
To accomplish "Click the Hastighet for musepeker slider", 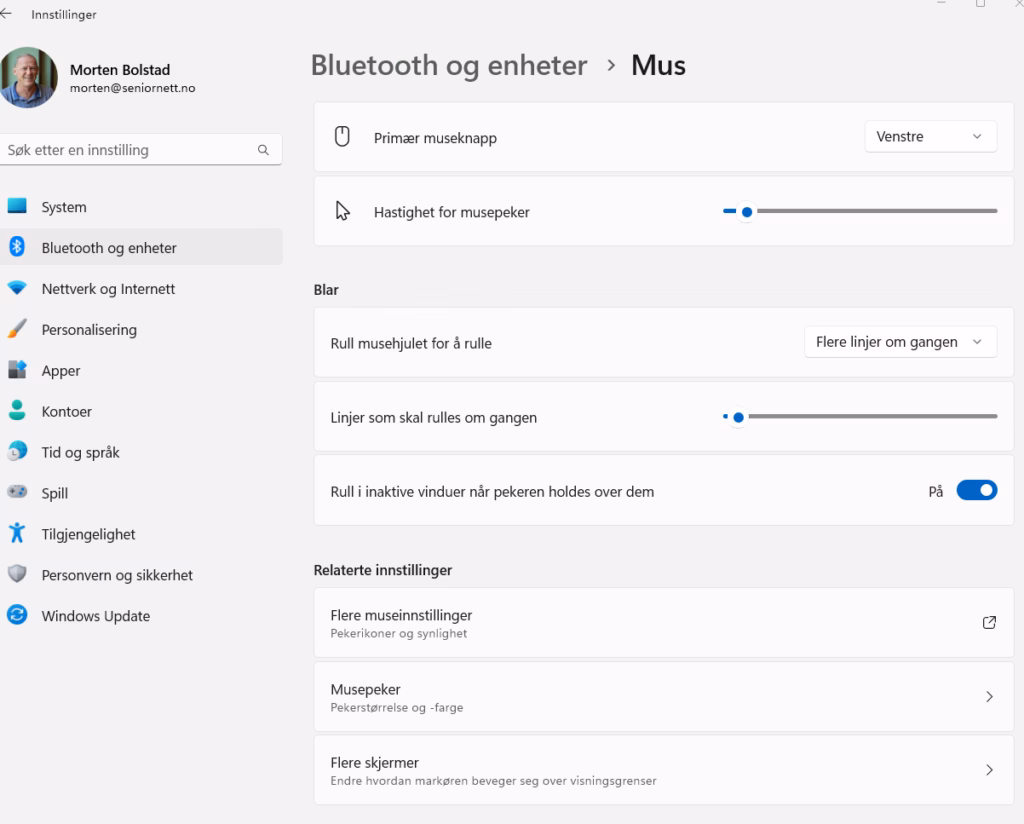I will click(860, 211).
